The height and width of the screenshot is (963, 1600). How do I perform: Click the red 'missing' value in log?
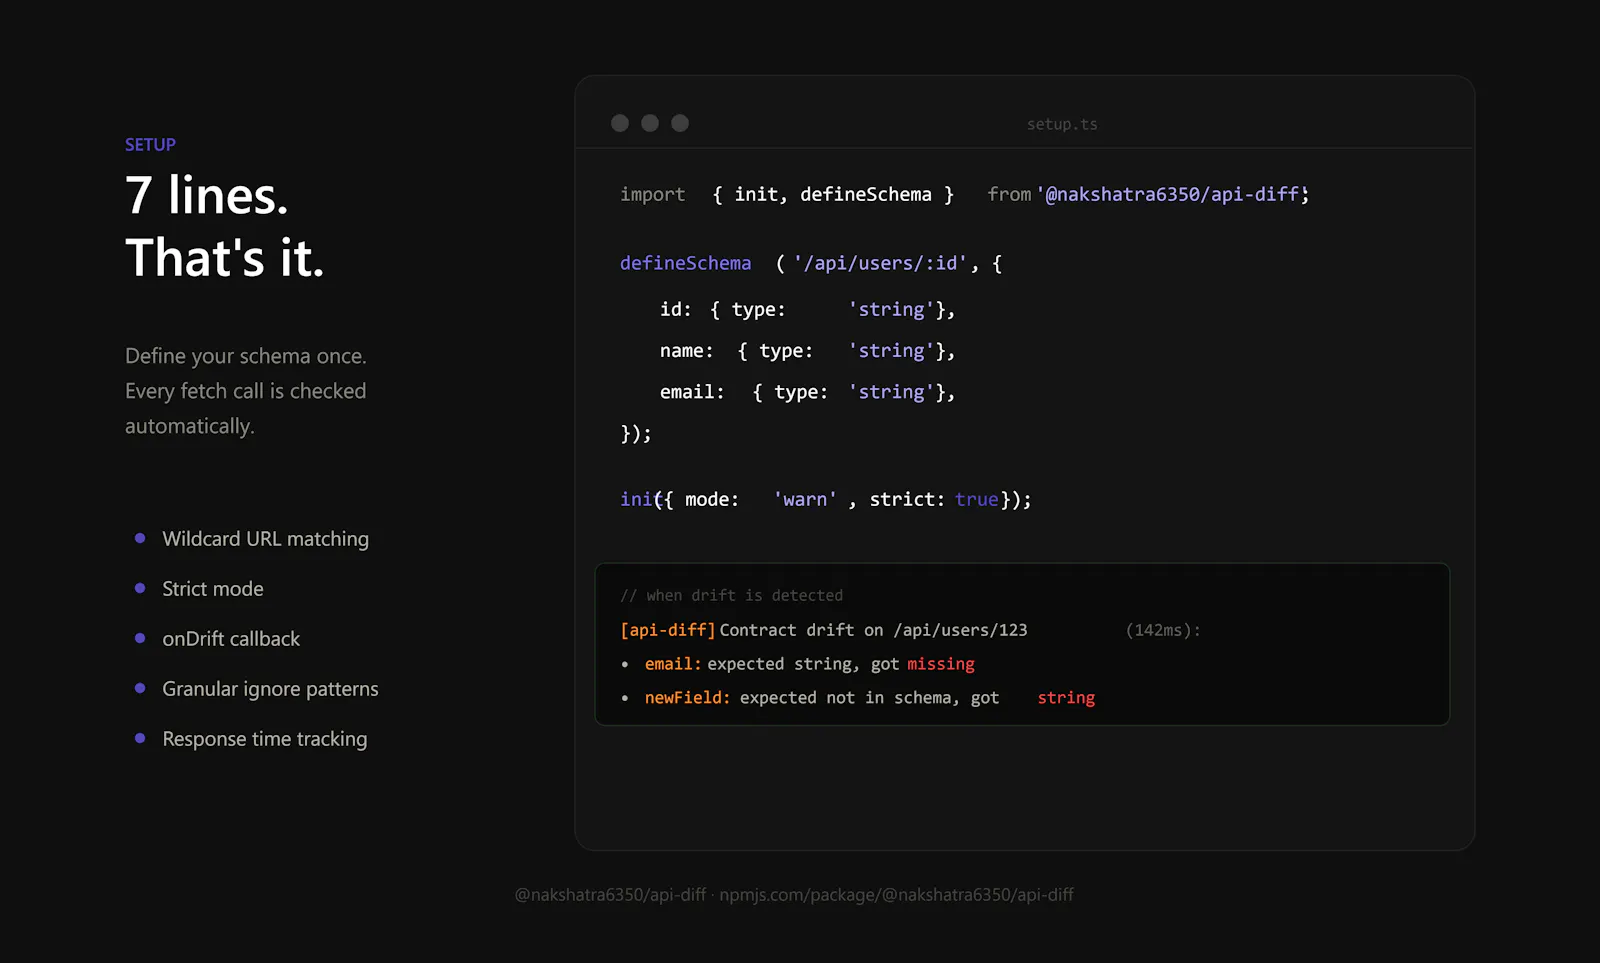click(941, 664)
